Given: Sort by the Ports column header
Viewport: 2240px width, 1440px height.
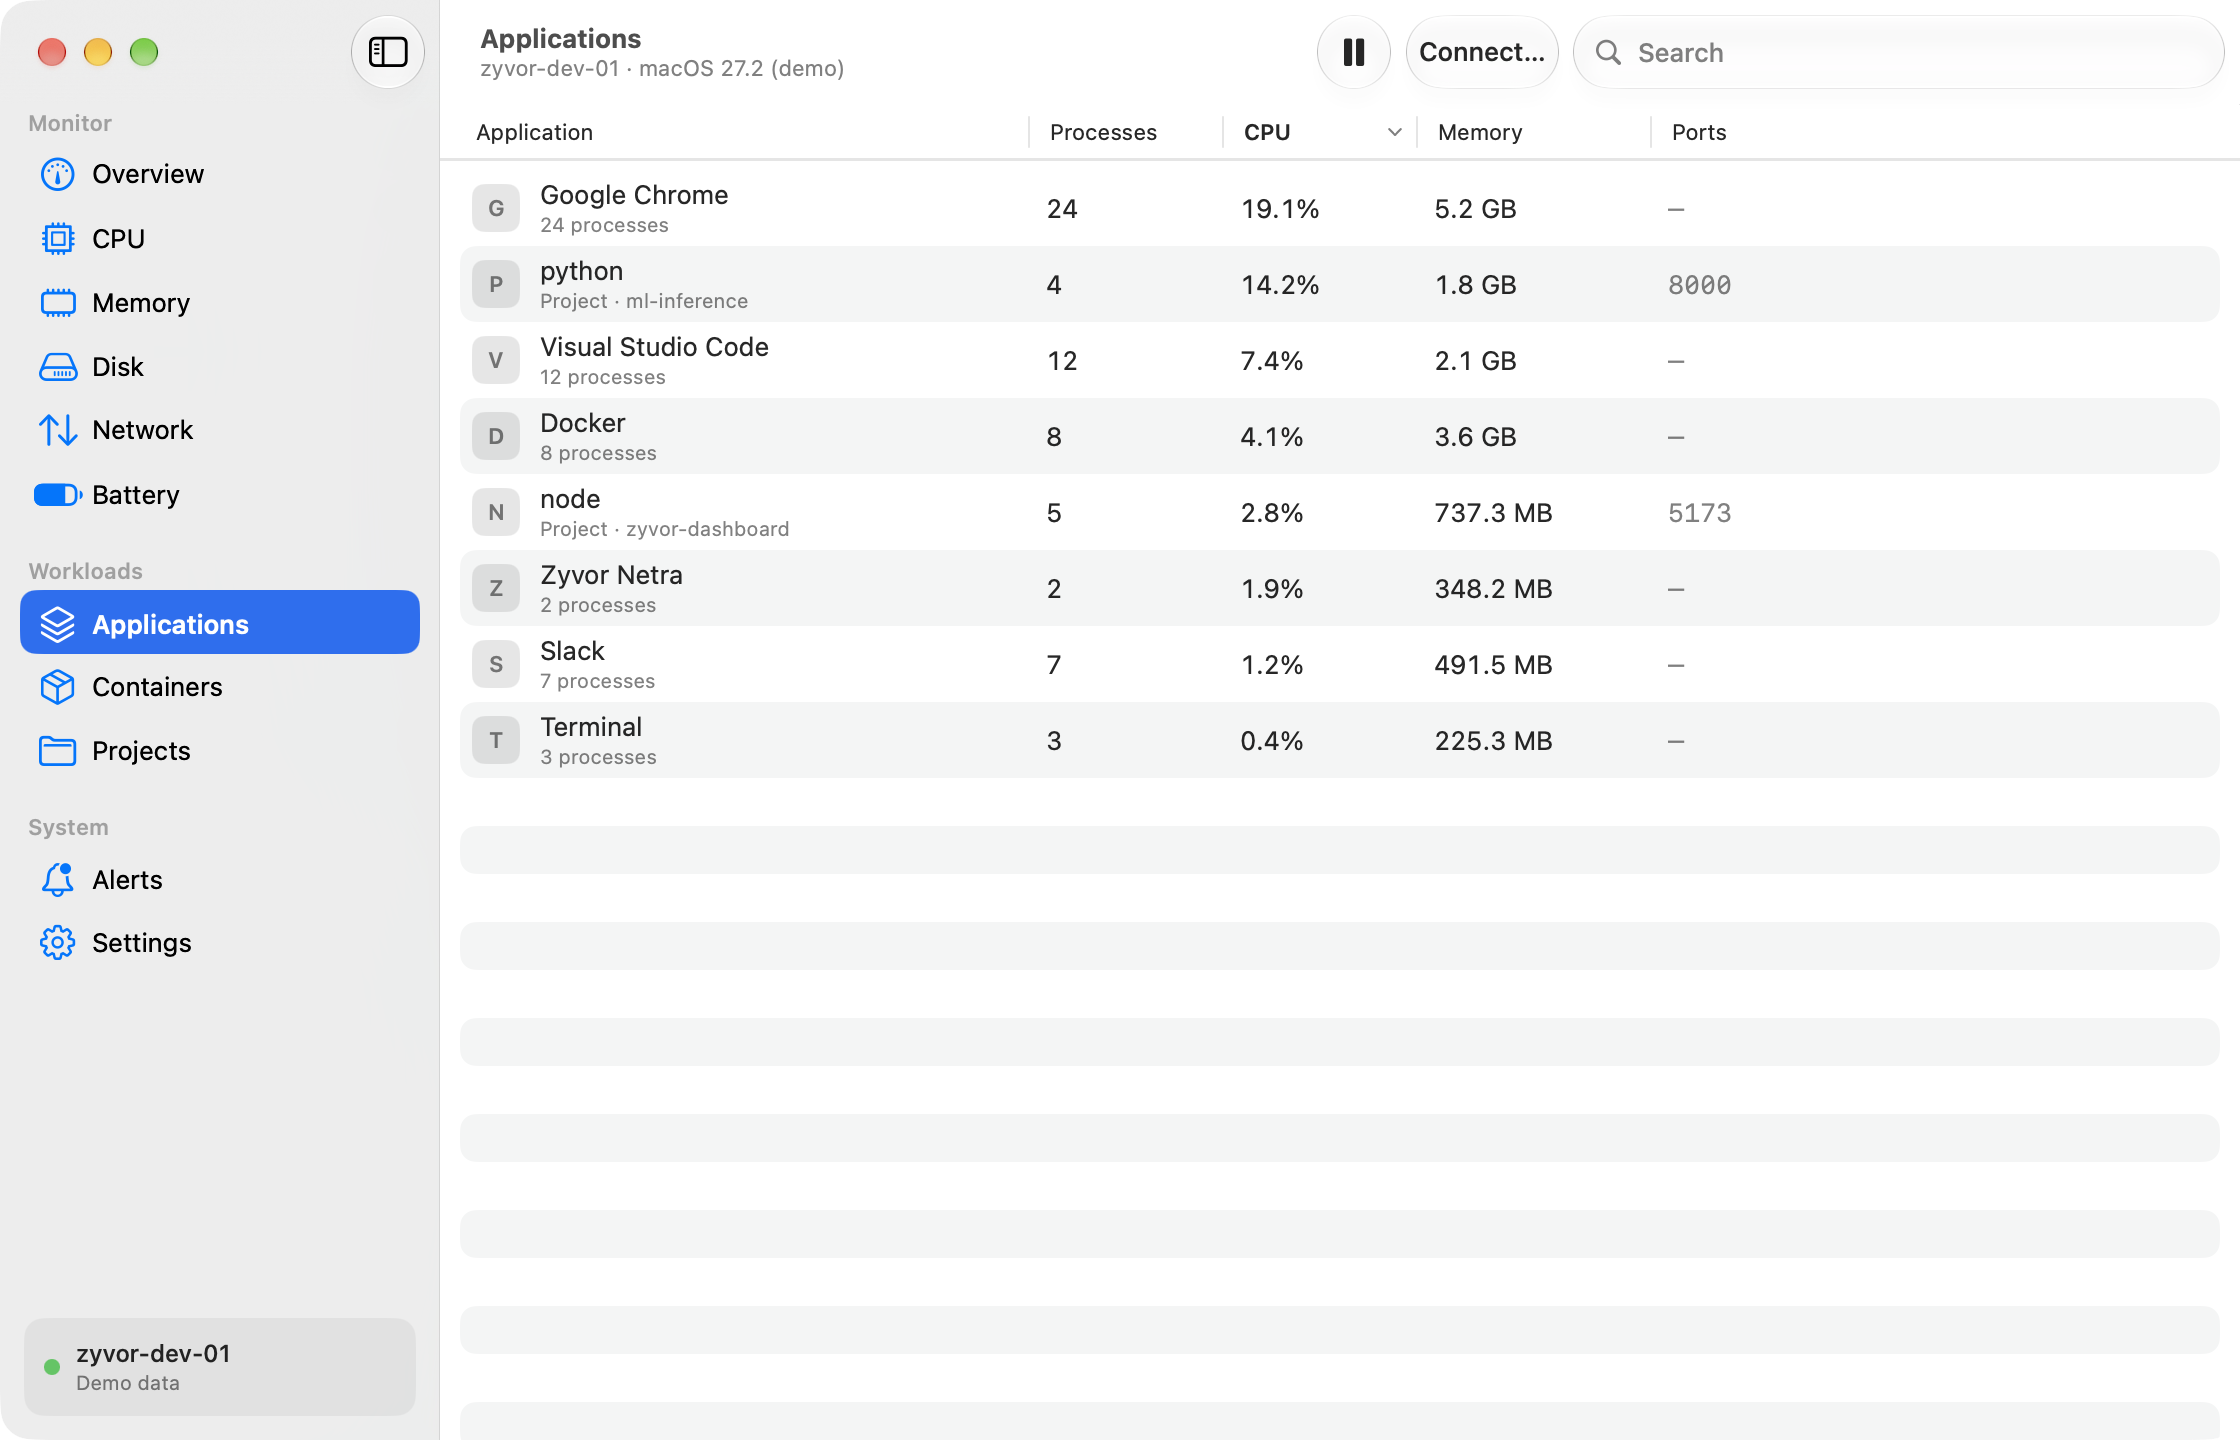Looking at the screenshot, I should pyautogui.click(x=1699, y=132).
